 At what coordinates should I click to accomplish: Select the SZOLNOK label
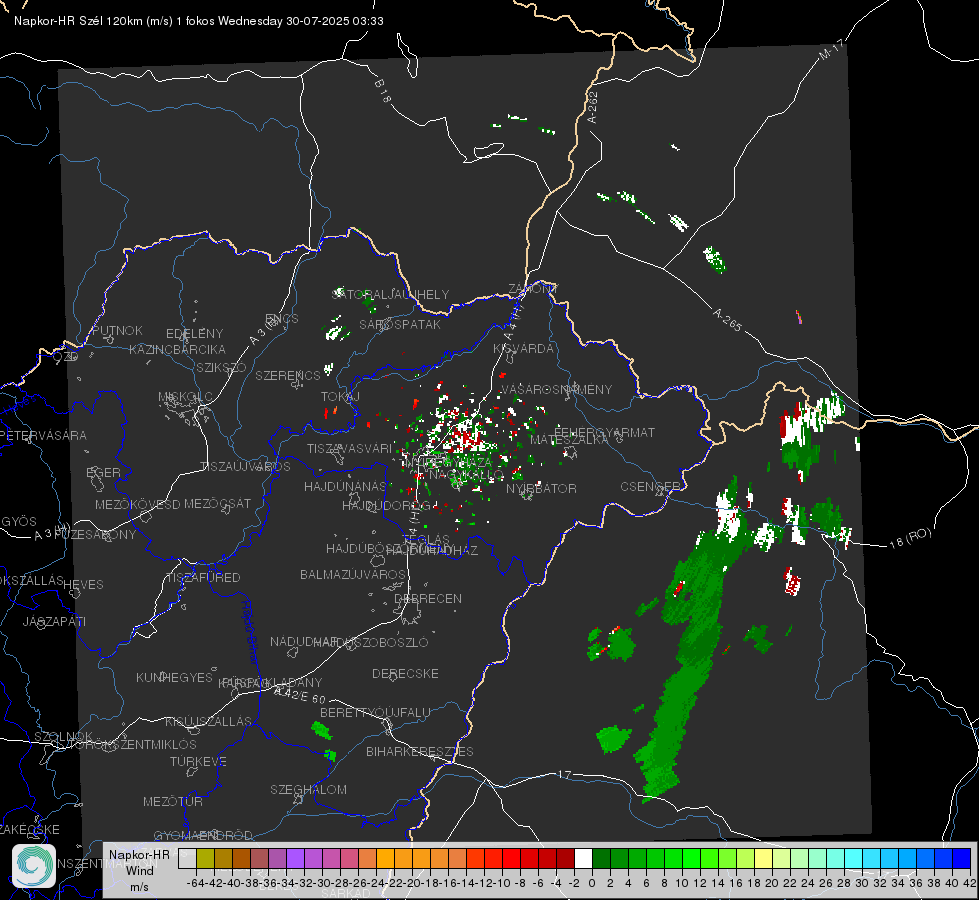[63, 736]
